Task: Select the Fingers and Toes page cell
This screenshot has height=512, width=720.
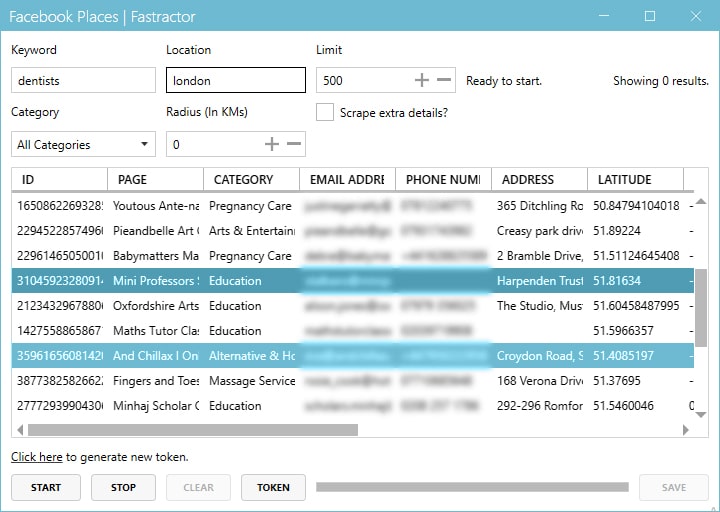Action: [156, 381]
